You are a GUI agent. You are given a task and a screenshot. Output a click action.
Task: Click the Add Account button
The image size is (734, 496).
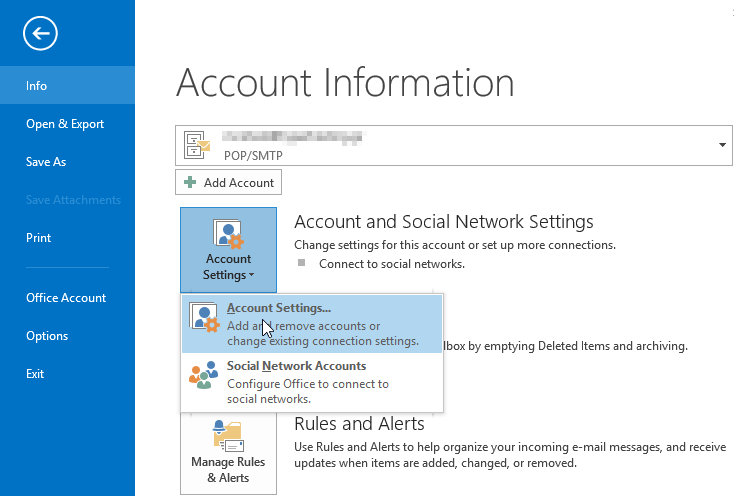228,182
